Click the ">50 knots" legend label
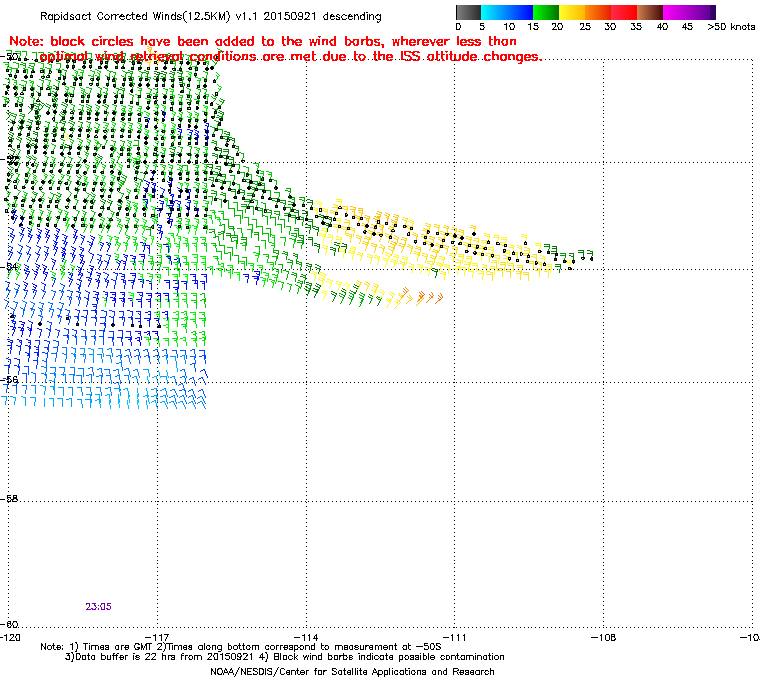 [731, 27]
